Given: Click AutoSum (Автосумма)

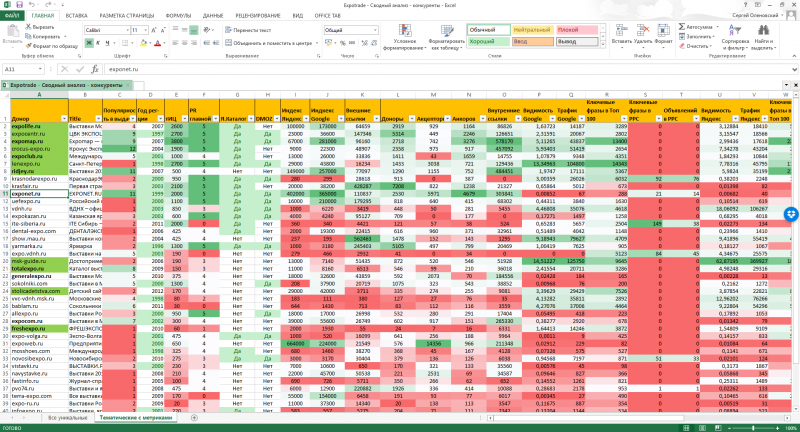Looking at the screenshot, I should click(x=698, y=27).
